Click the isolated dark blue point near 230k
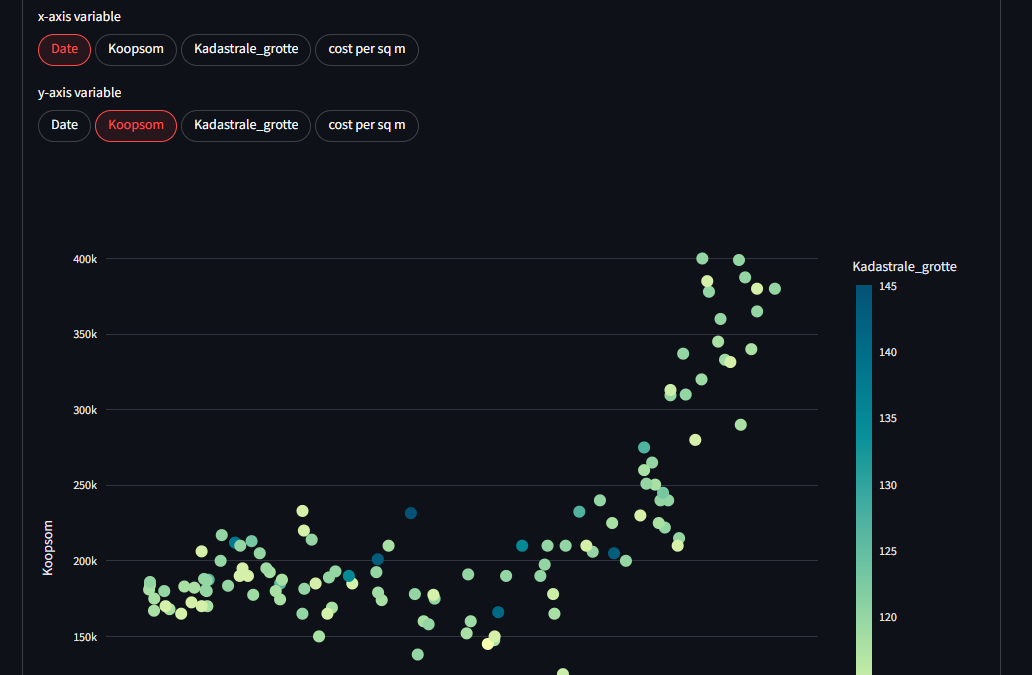 click(410, 513)
